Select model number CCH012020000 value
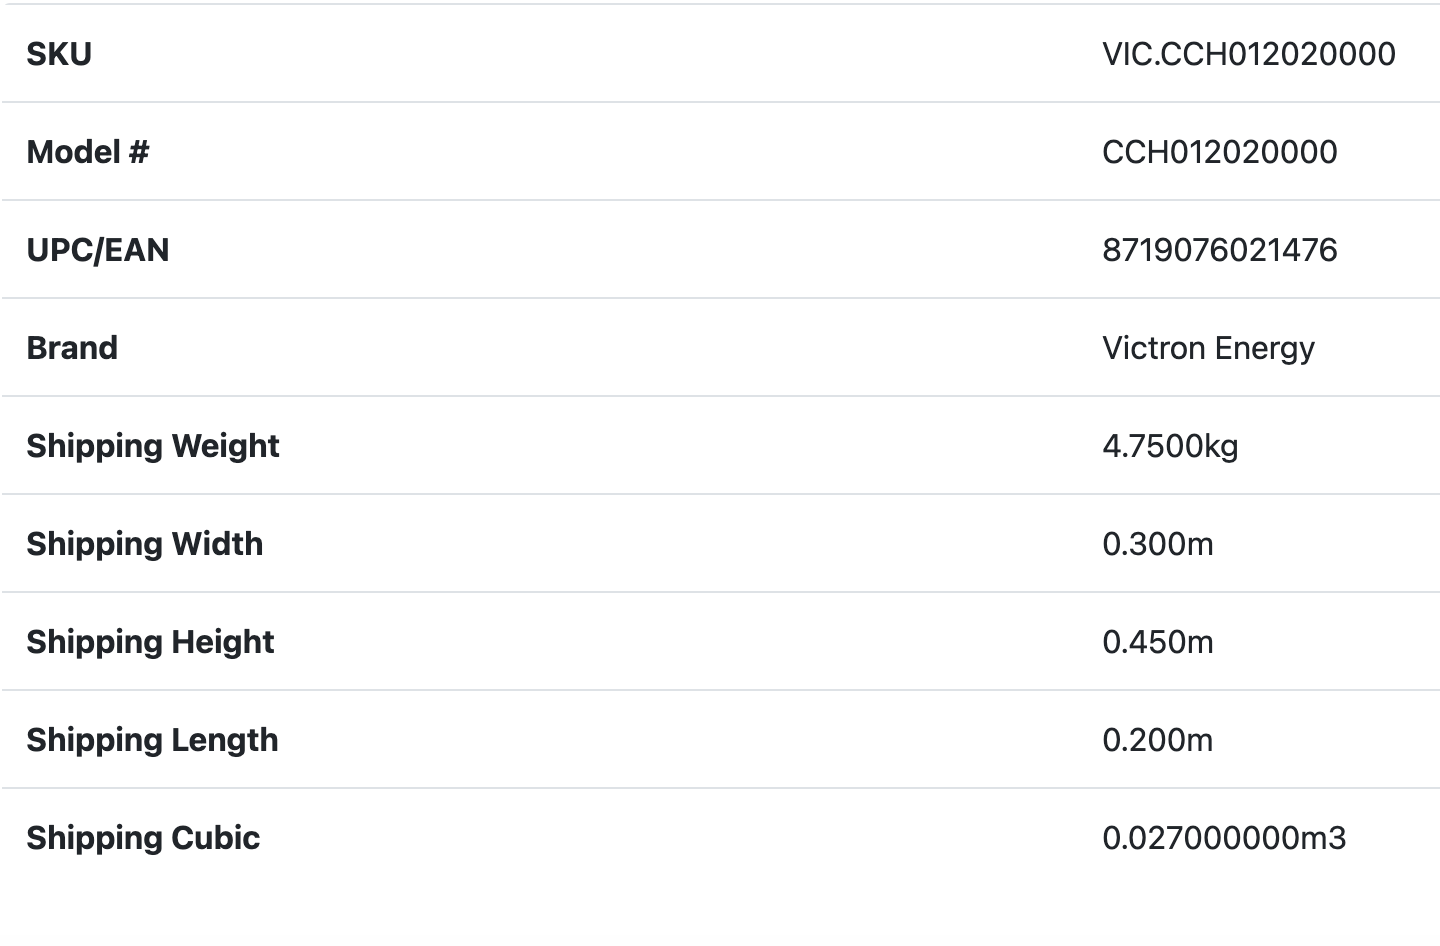This screenshot has width=1440, height=946. point(1219,152)
